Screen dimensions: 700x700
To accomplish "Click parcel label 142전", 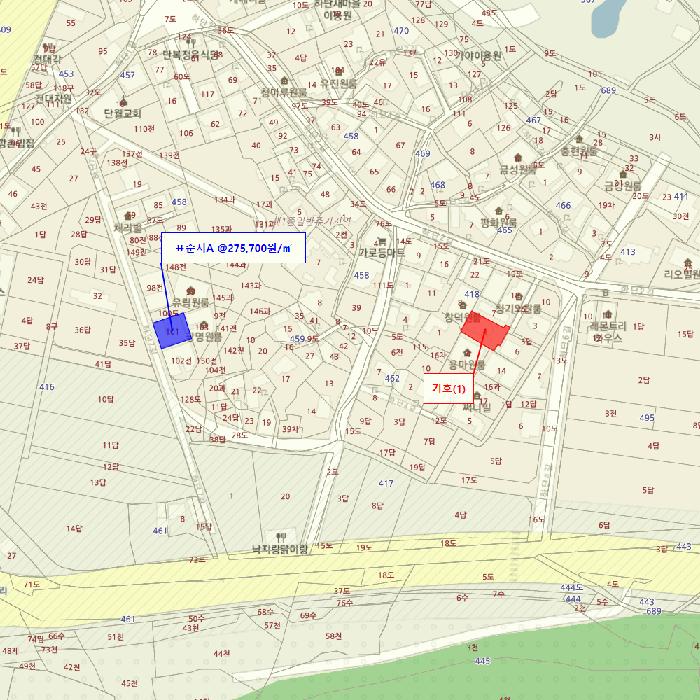I will coord(233,350).
